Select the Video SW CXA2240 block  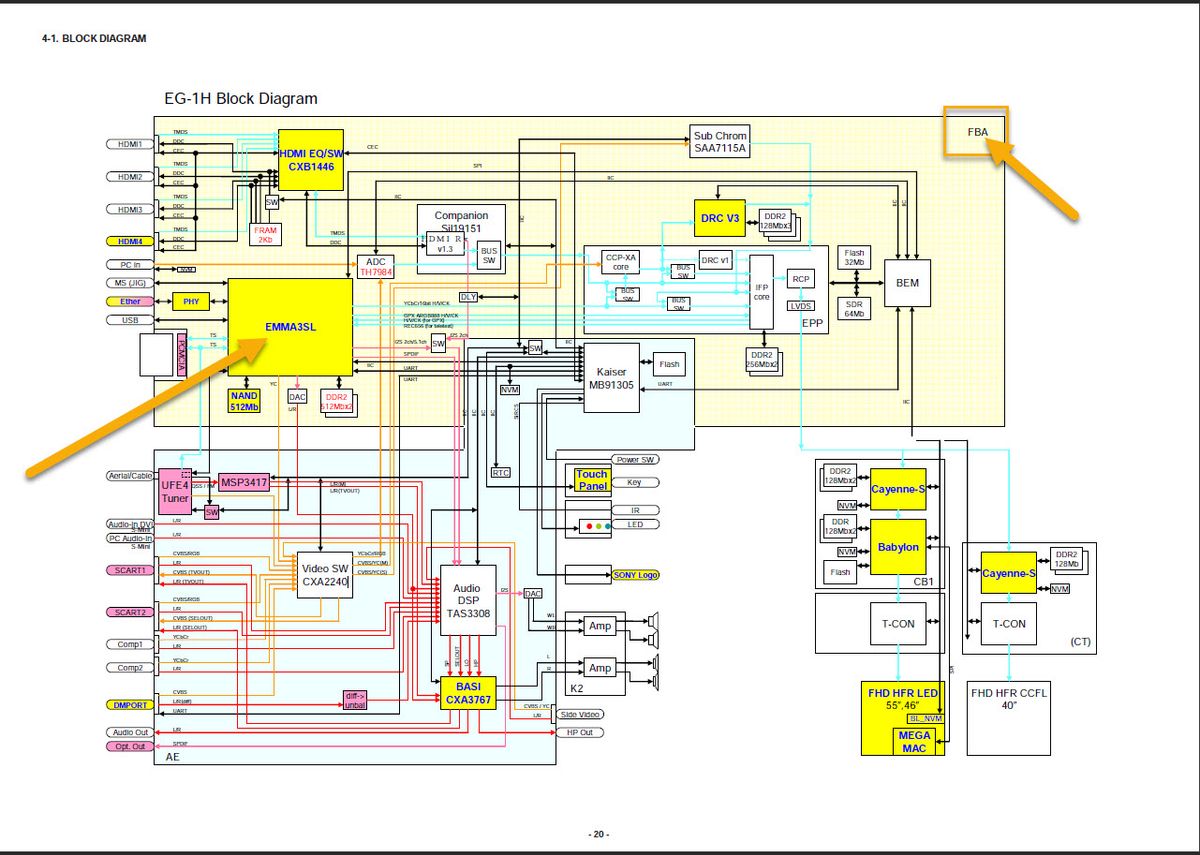[x=324, y=575]
